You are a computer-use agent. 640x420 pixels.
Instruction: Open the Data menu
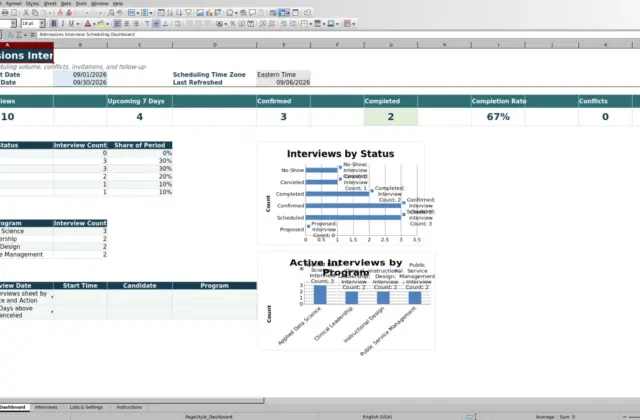66,3
